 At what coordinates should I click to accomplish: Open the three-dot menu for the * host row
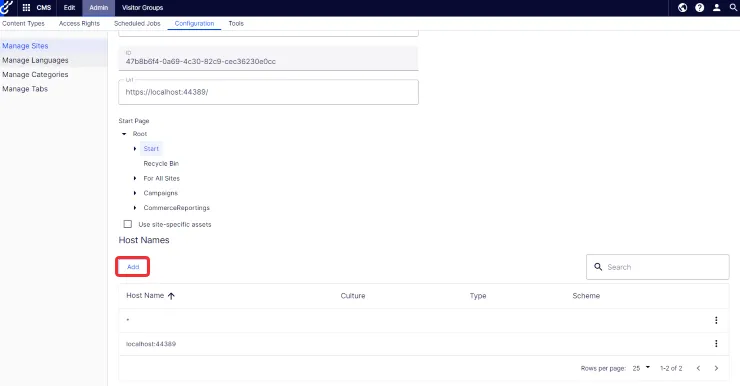click(x=716, y=320)
